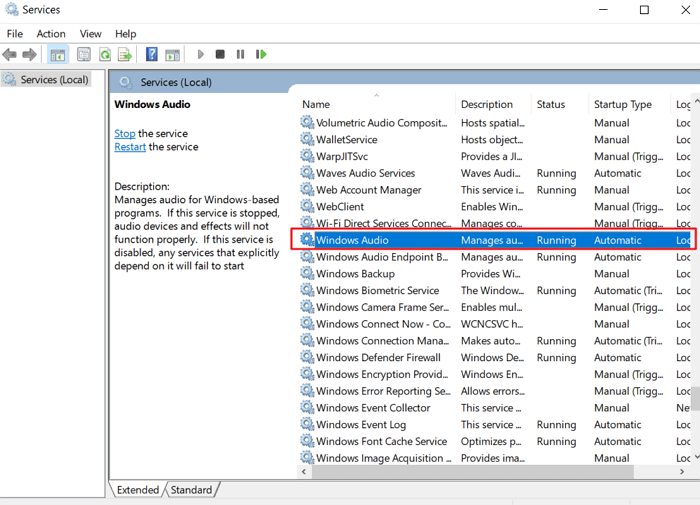
Task: Click the Automatic startup type of Windows Audio
Action: [617, 240]
